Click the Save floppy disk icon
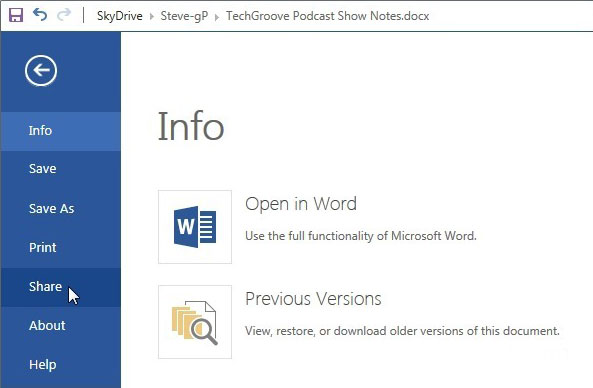593x388 pixels. tap(16, 16)
